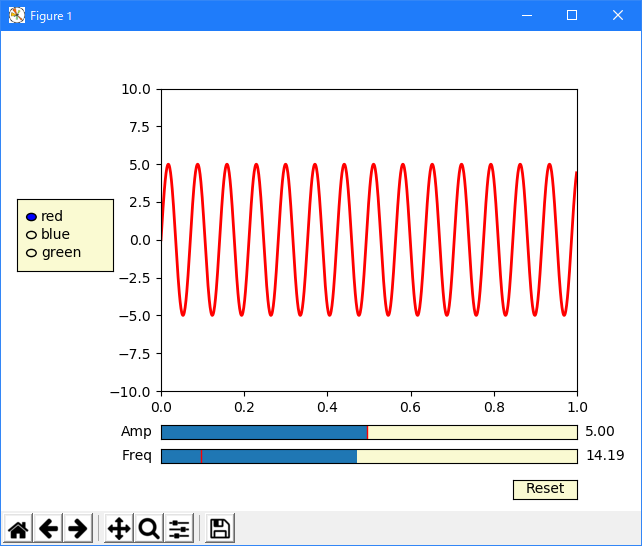Click the Home reset view icon

pyautogui.click(x=19, y=528)
